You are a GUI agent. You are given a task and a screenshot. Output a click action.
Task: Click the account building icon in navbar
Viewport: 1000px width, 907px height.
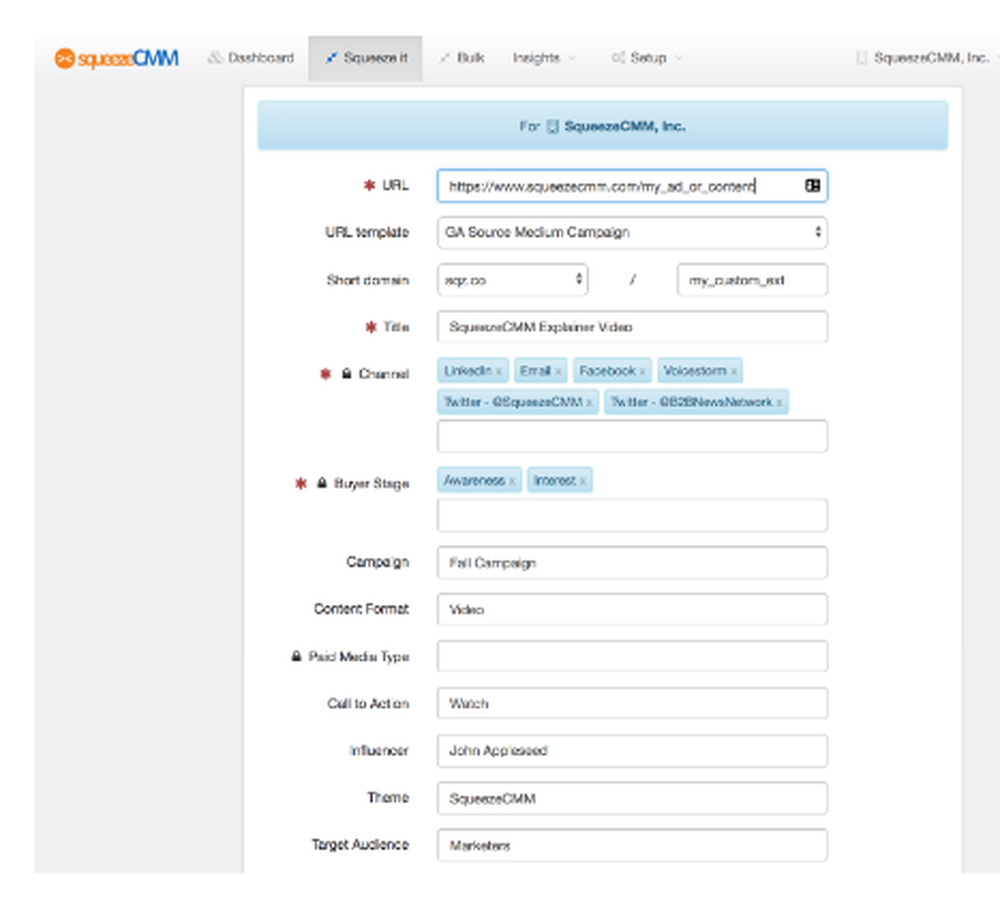[862, 58]
